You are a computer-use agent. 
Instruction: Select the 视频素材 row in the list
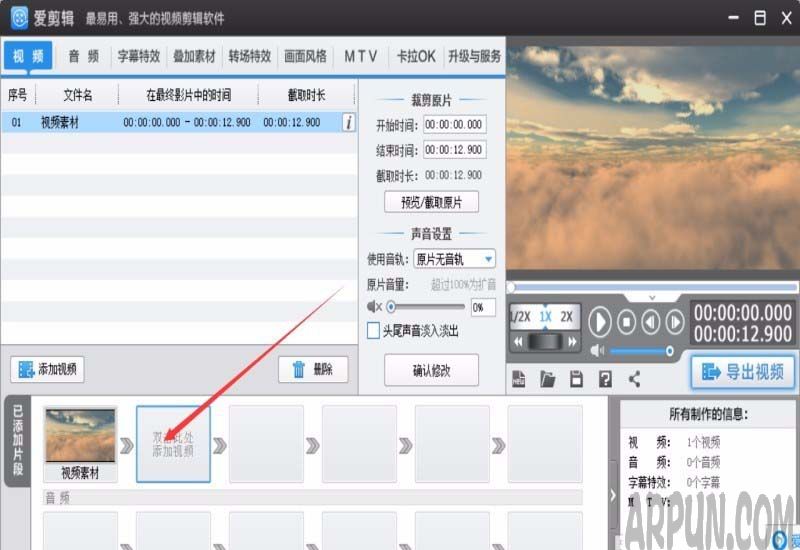click(x=179, y=122)
